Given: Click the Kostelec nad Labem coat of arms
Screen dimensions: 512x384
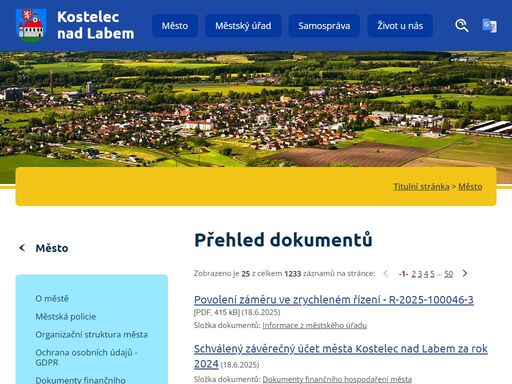Looking at the screenshot, I should pyautogui.click(x=31, y=26).
